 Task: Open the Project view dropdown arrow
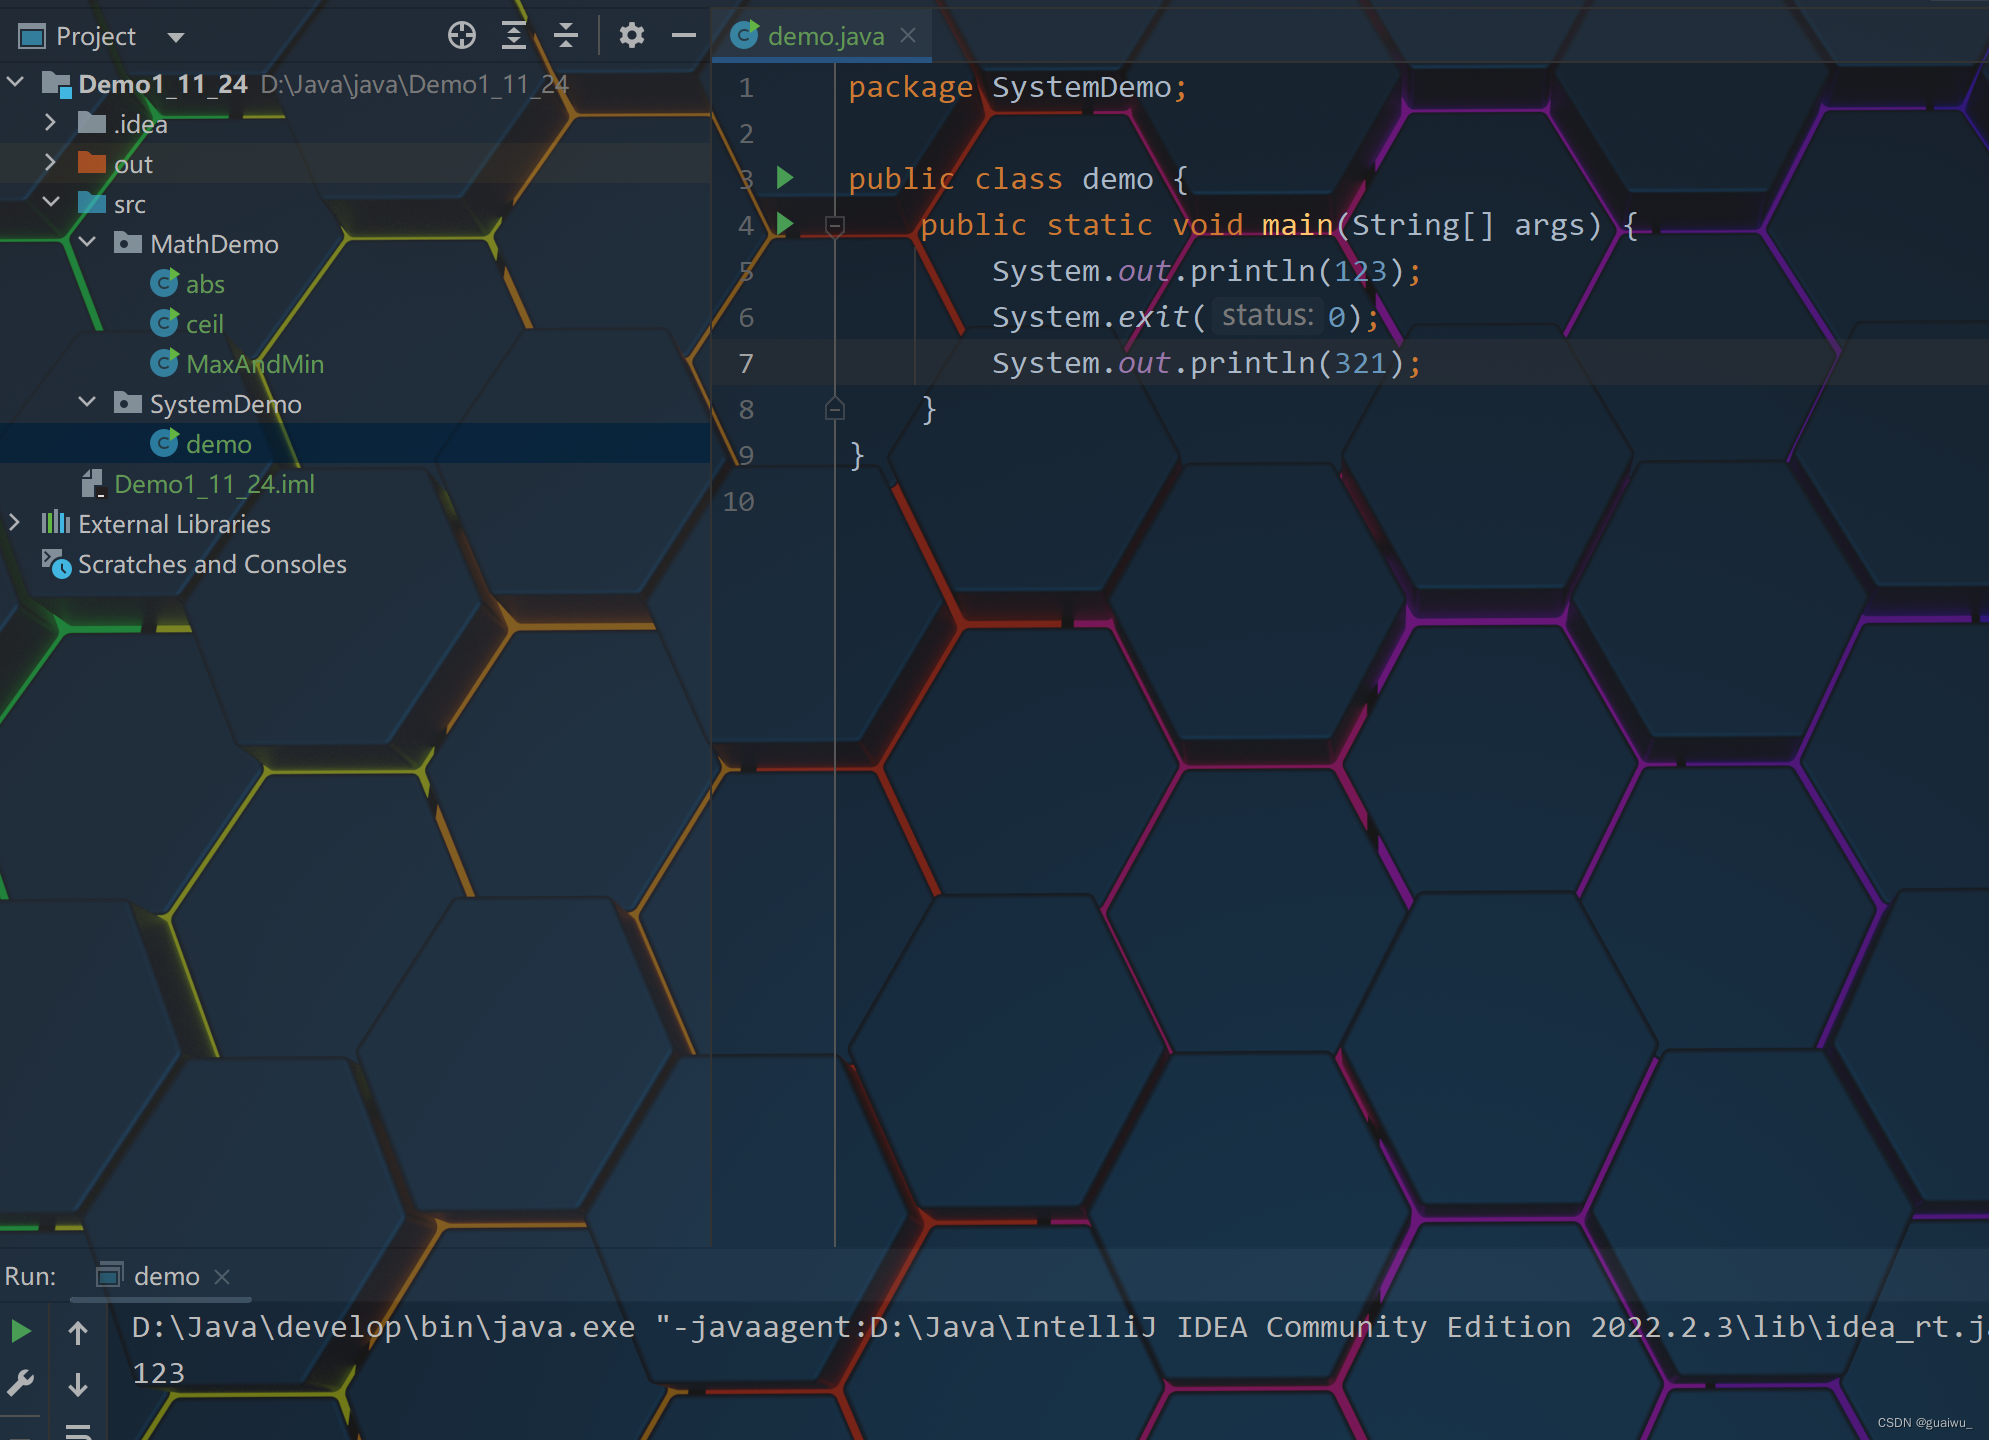pos(176,38)
